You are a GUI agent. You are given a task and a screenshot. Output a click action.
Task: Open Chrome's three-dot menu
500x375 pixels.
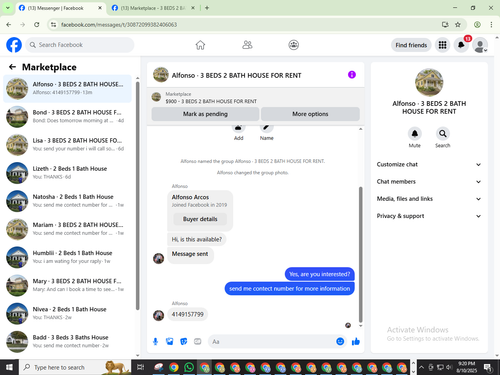(x=491, y=24)
